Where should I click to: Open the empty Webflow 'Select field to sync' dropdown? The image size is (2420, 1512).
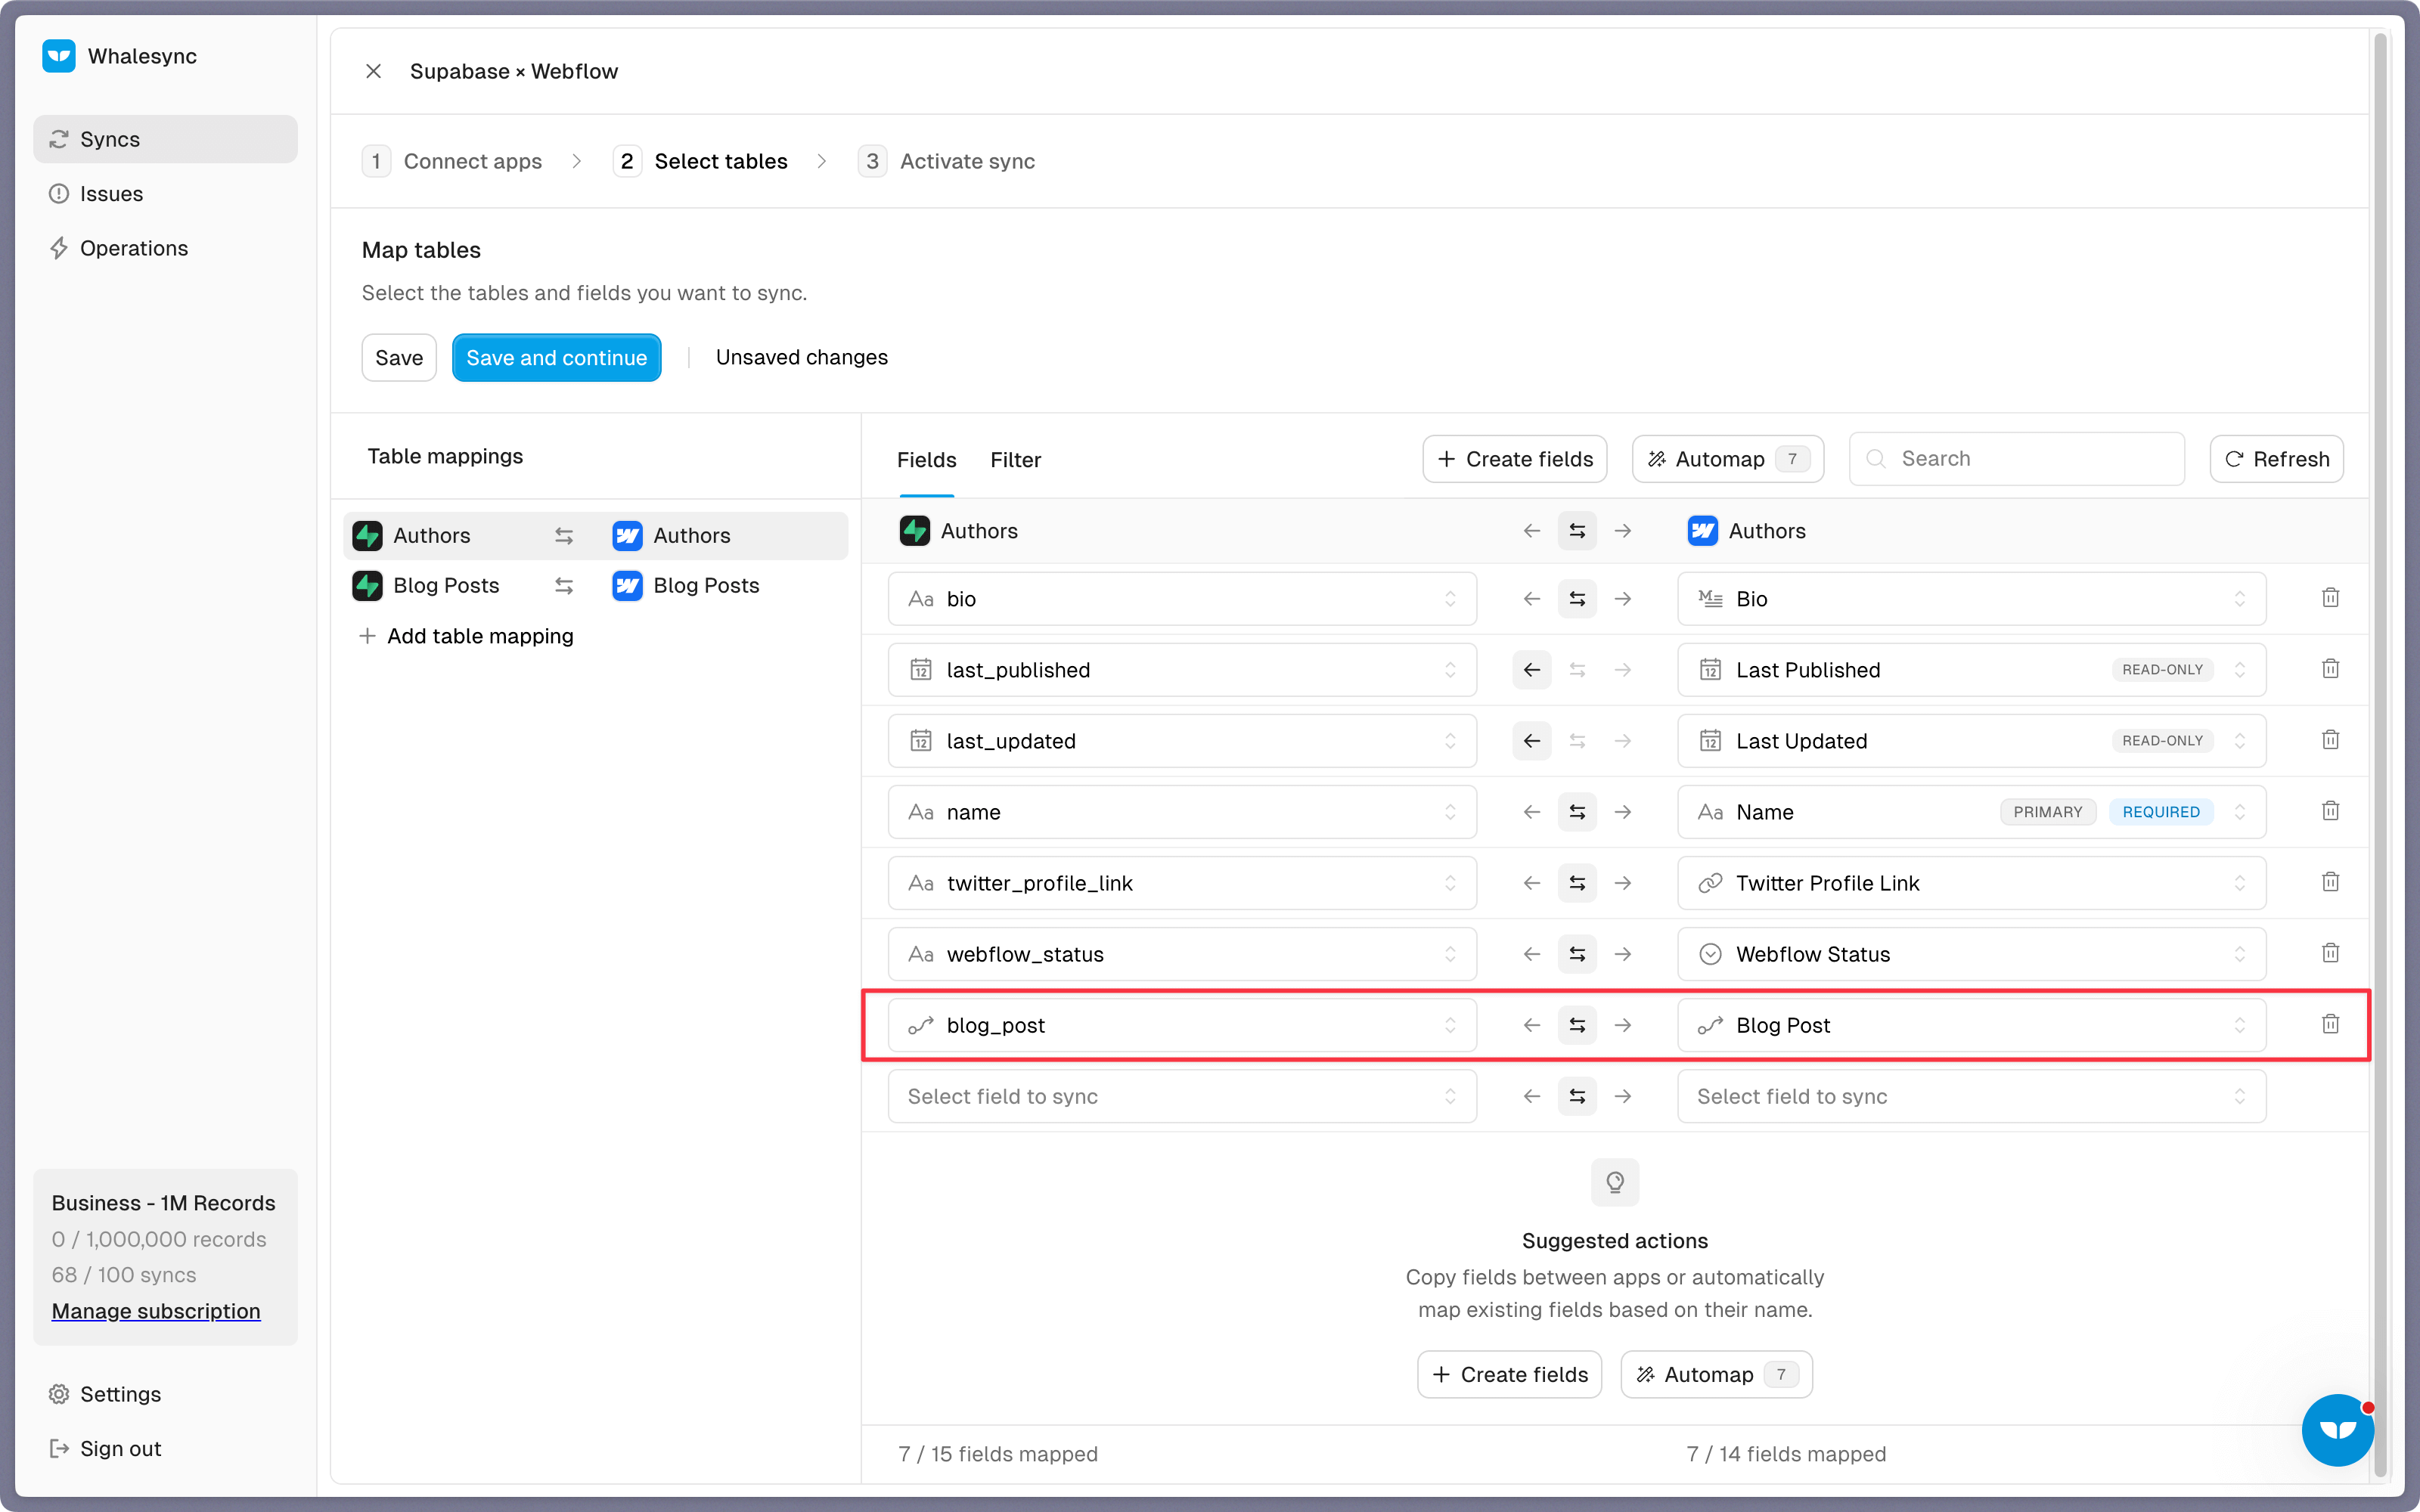1971,1096
